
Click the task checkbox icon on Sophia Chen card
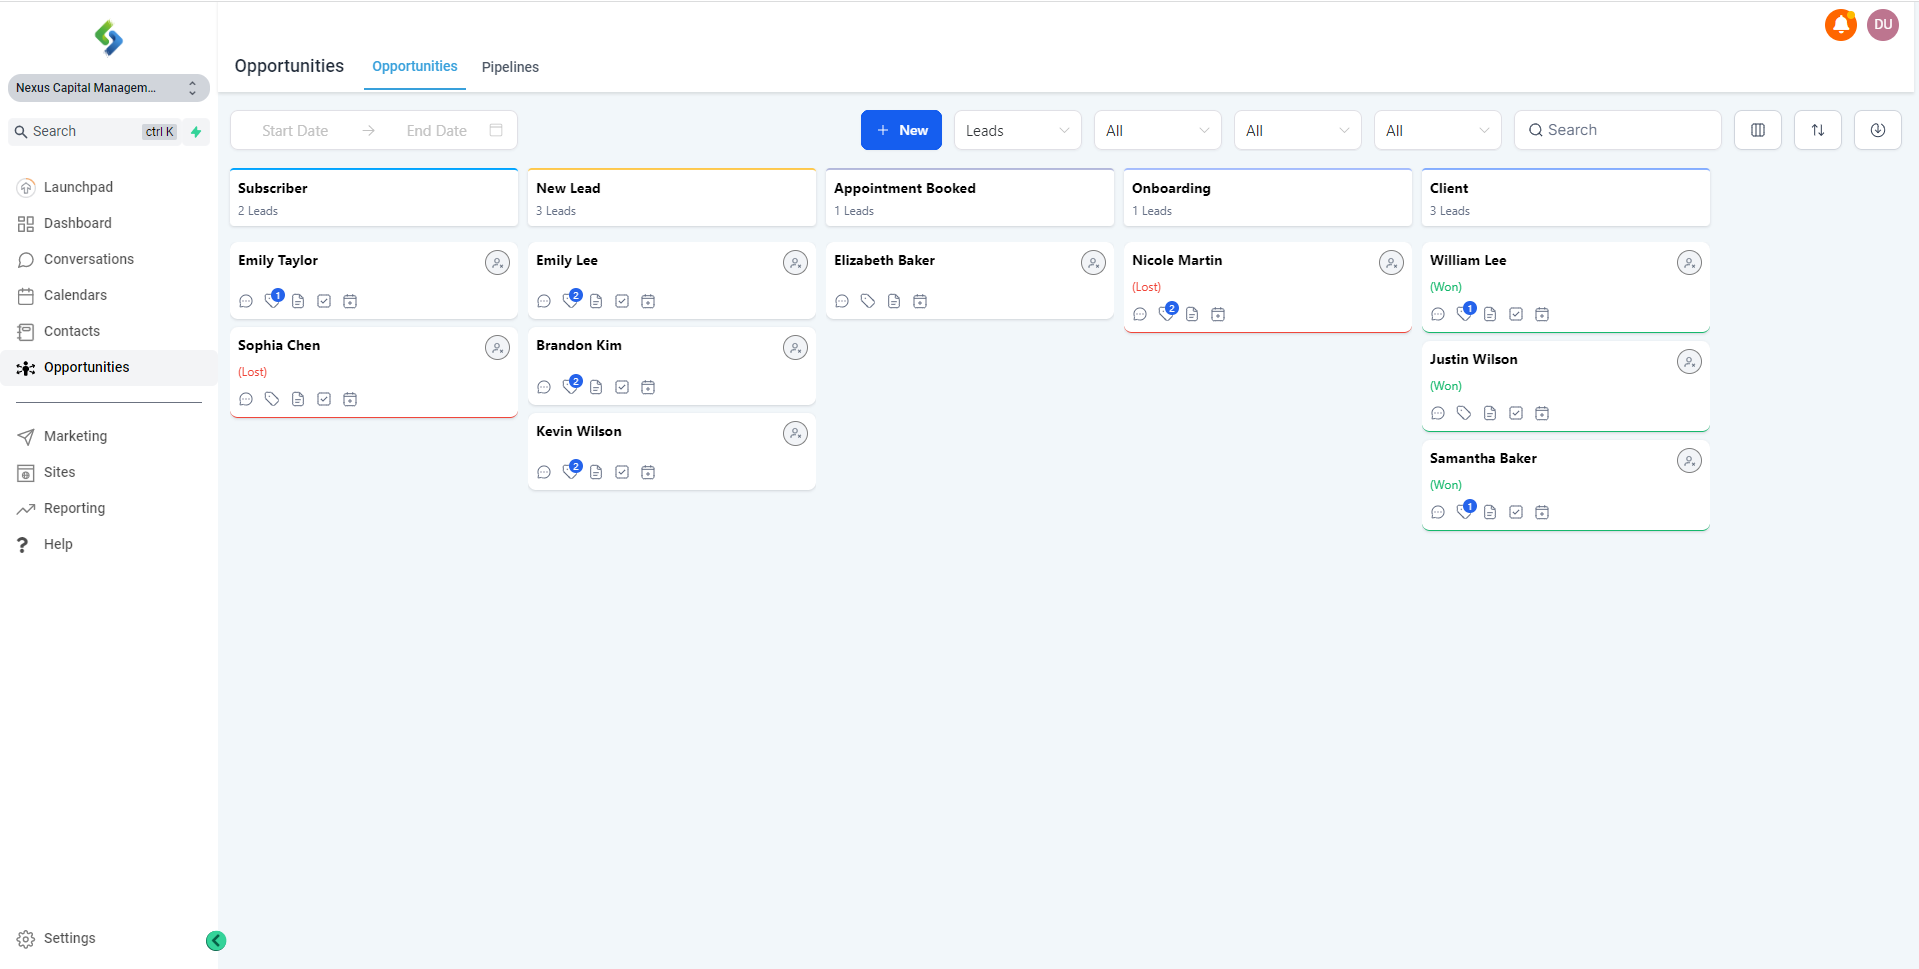pos(324,399)
